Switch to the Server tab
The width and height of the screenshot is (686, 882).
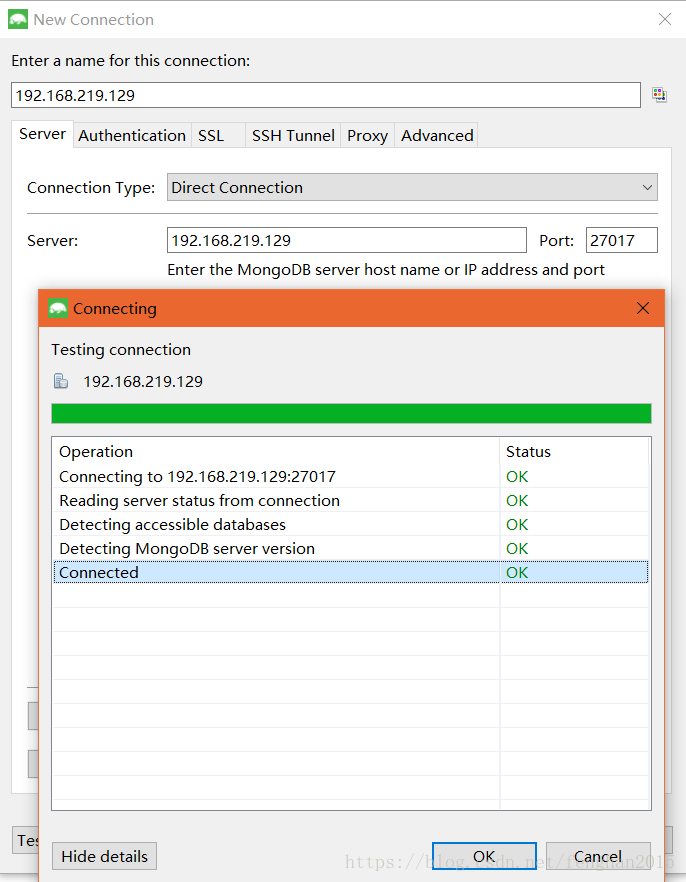click(42, 134)
